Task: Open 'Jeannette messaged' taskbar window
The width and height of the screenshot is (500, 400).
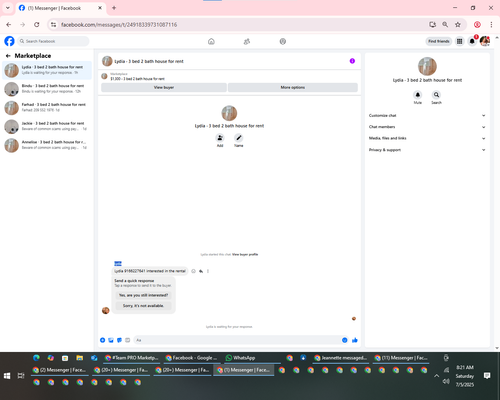Action: click(x=341, y=358)
